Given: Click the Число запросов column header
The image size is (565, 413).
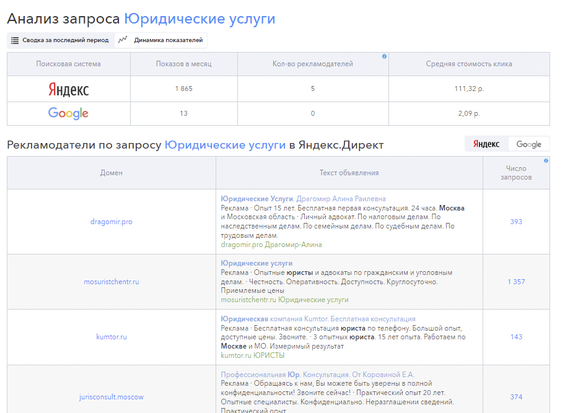Looking at the screenshot, I should pos(516,173).
